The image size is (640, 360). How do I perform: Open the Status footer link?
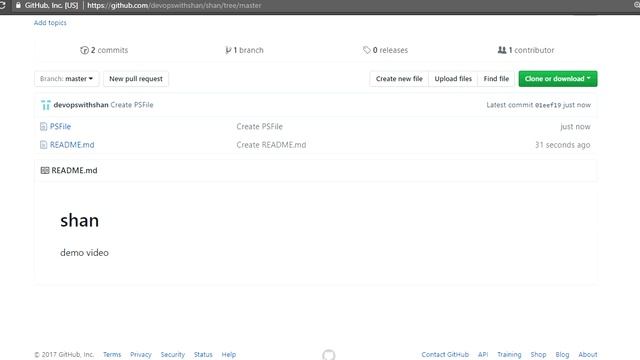click(203, 355)
